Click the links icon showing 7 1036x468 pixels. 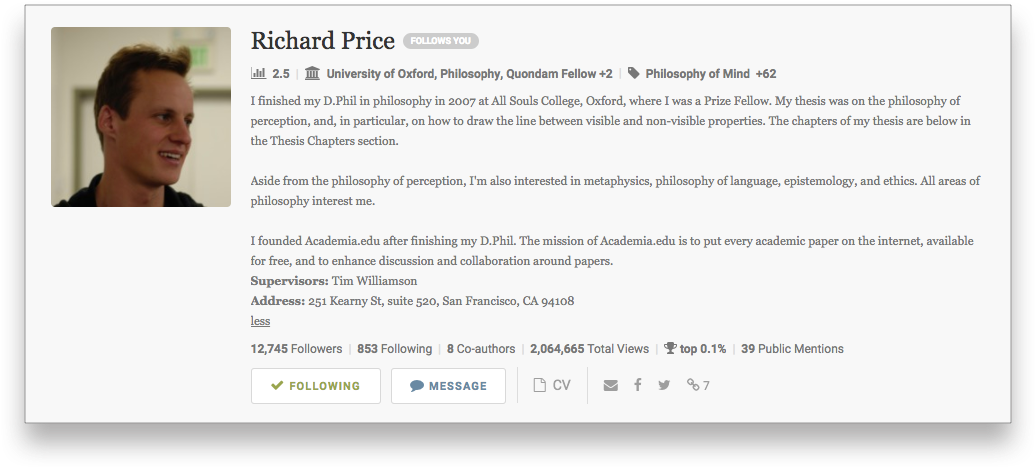698,385
